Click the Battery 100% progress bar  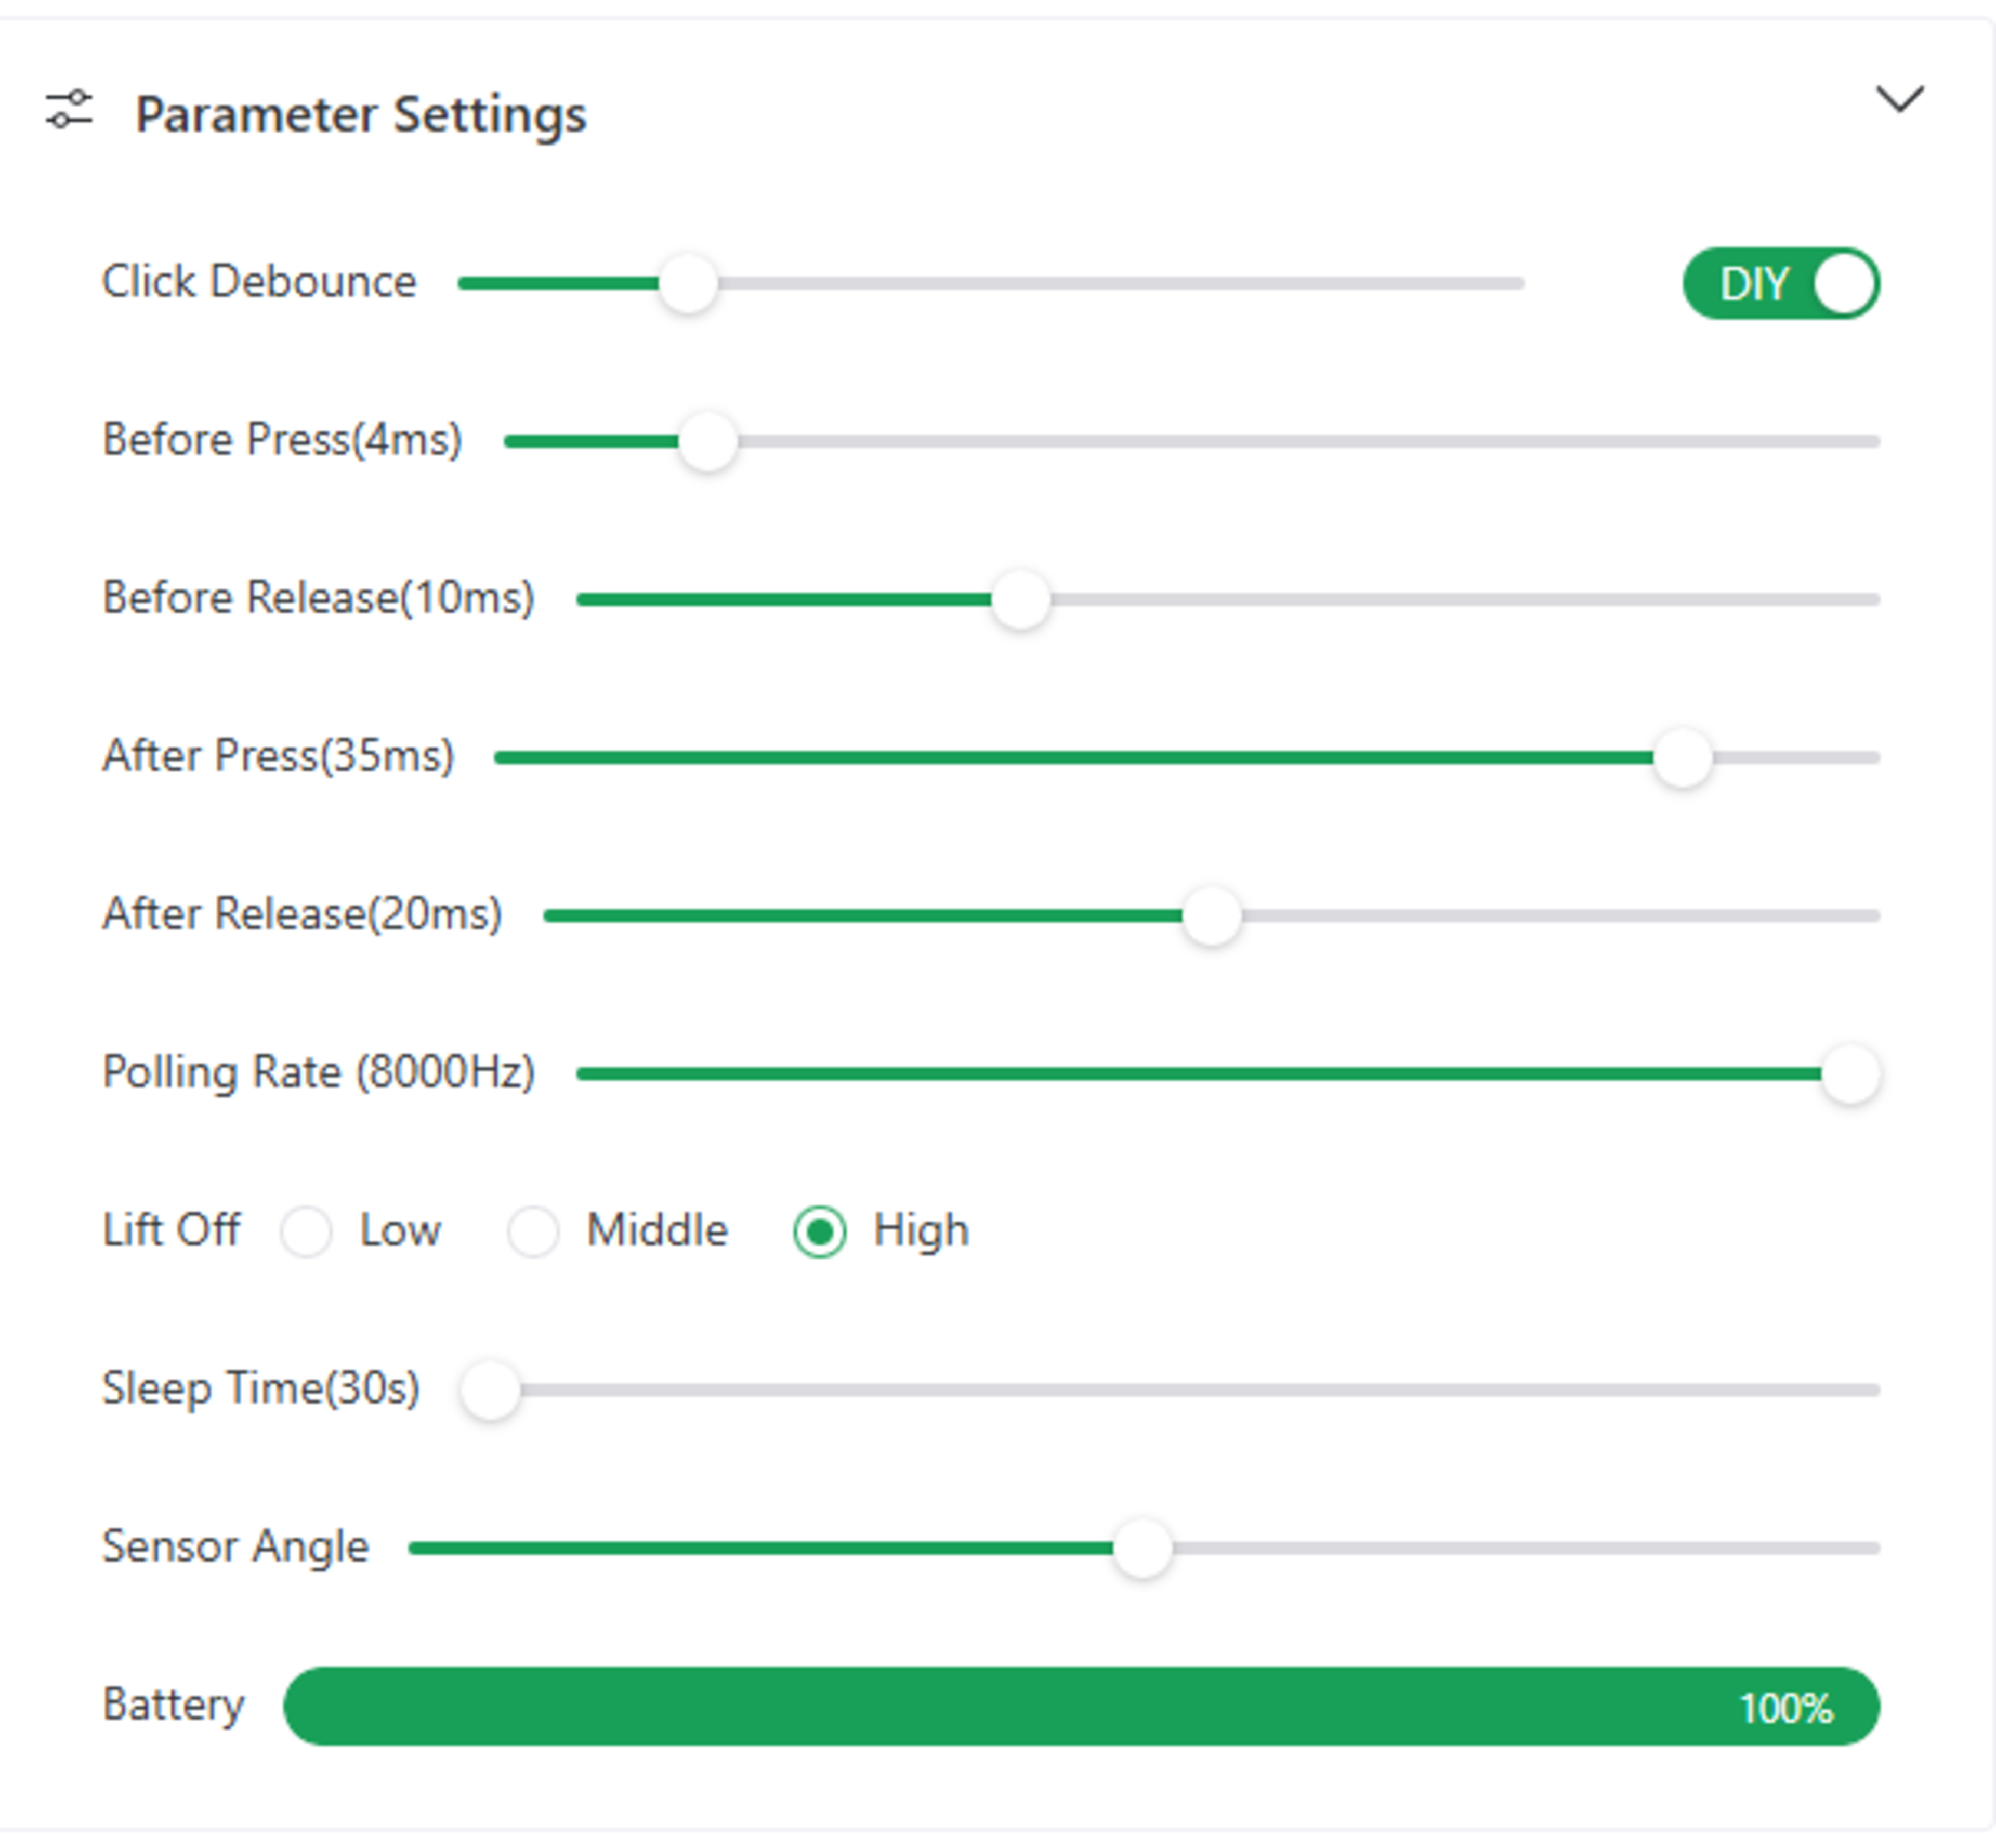1080,1707
